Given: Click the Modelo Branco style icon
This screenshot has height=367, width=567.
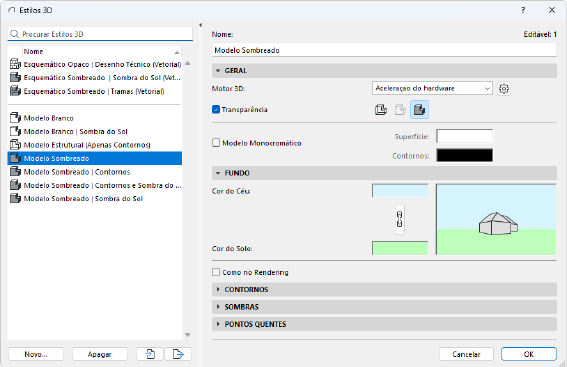Looking at the screenshot, I should coord(15,118).
